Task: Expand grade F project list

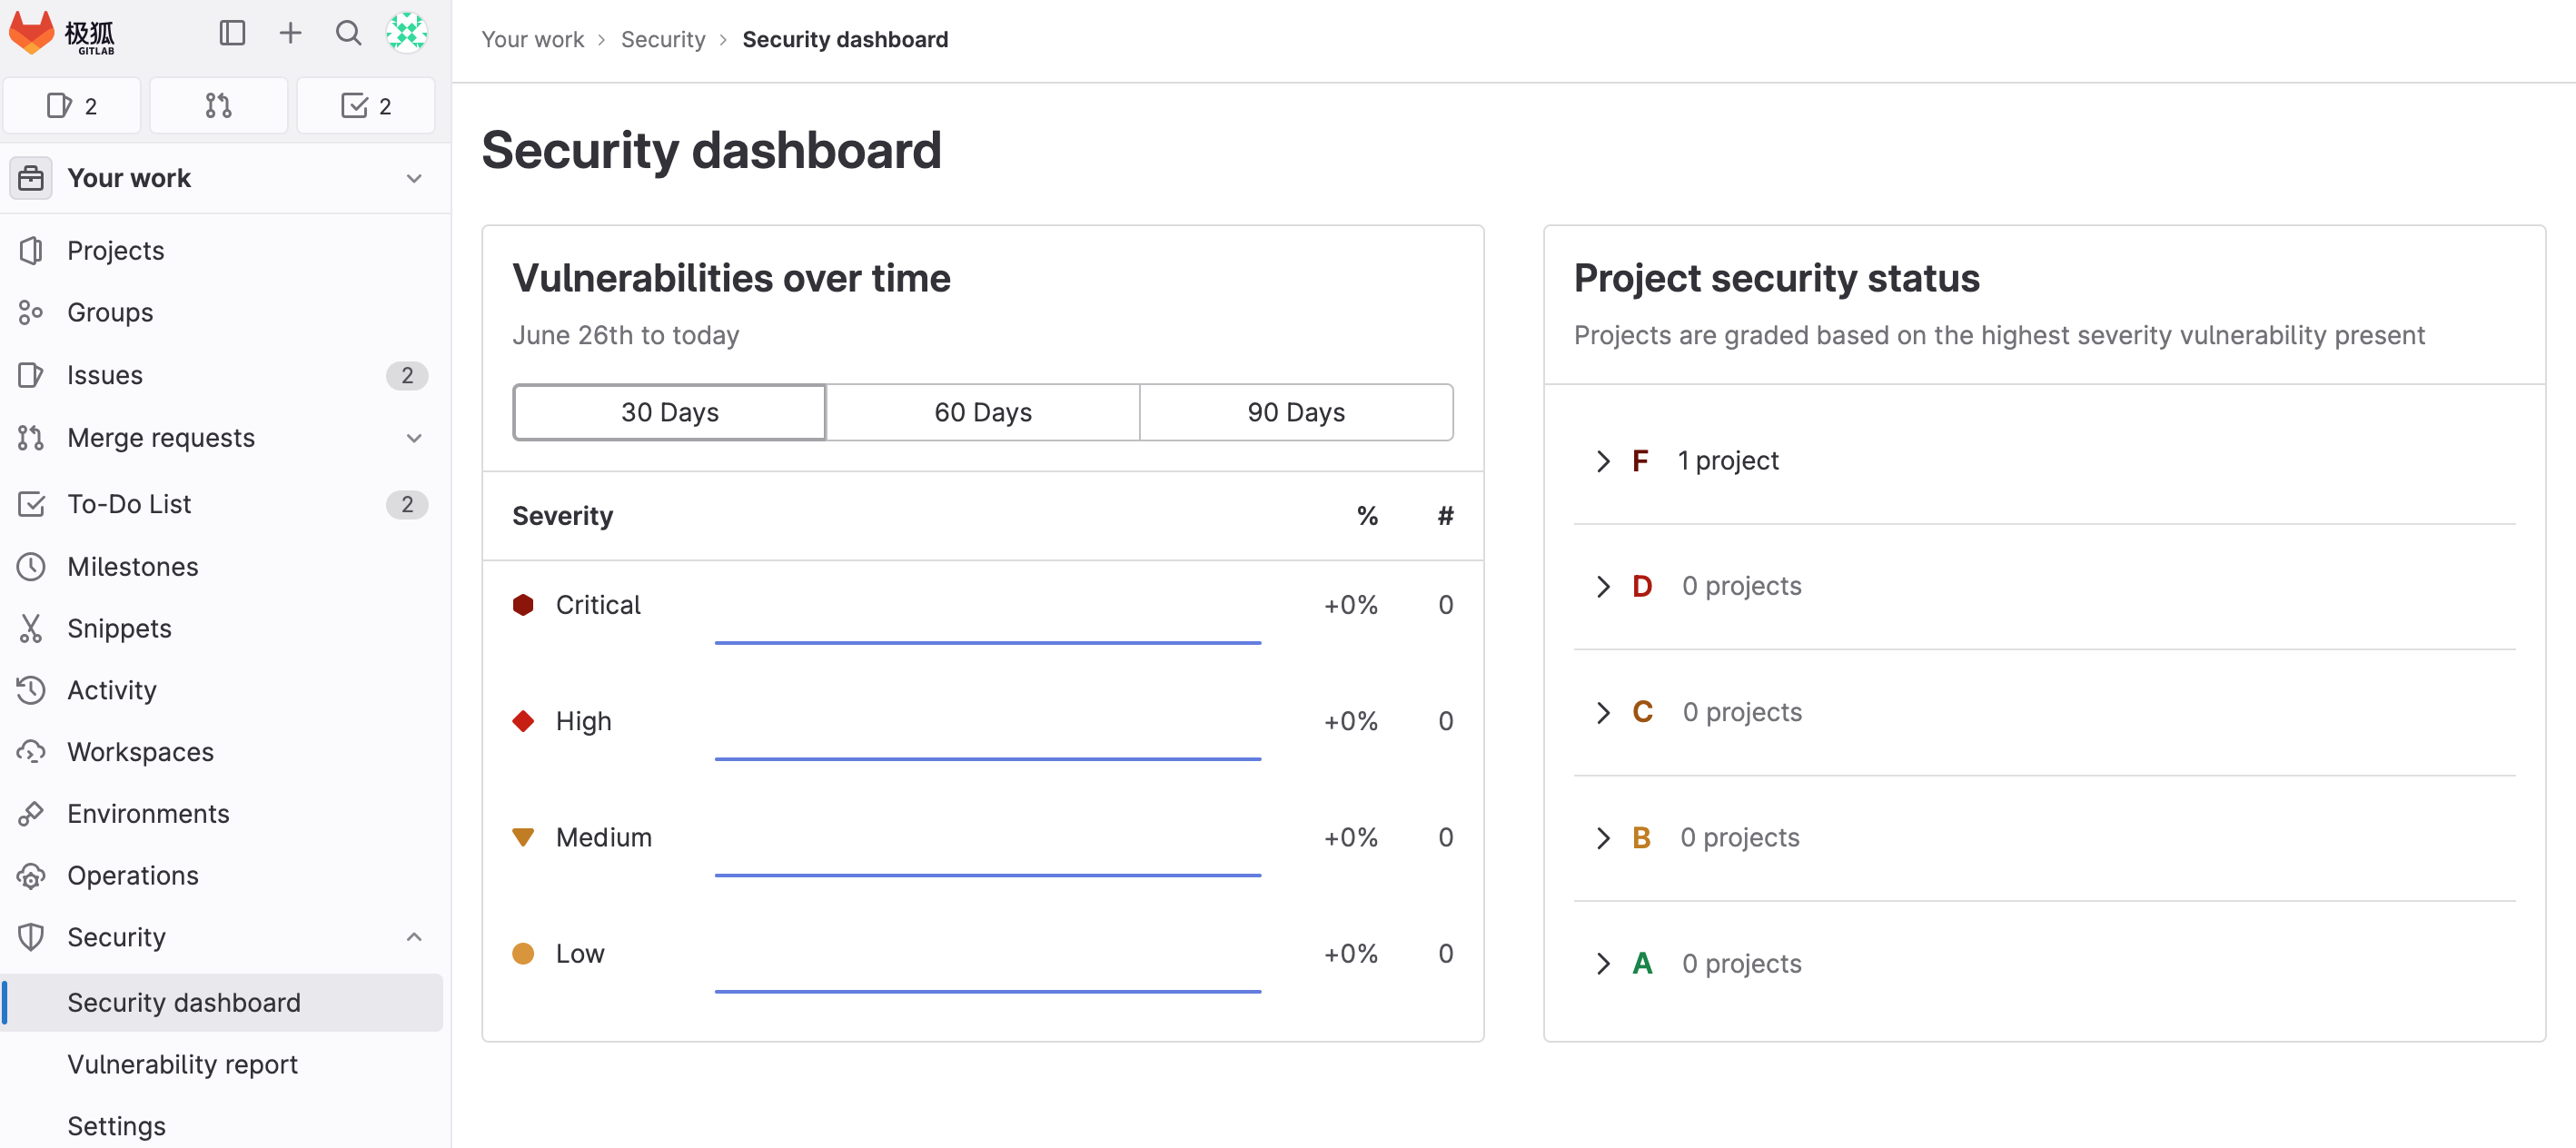Action: tap(1603, 461)
